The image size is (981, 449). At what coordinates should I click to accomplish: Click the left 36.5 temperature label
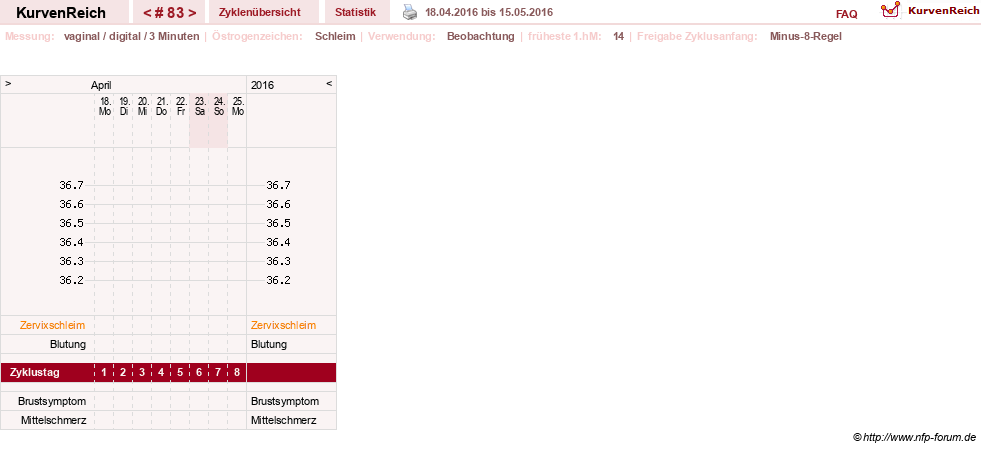(71, 223)
